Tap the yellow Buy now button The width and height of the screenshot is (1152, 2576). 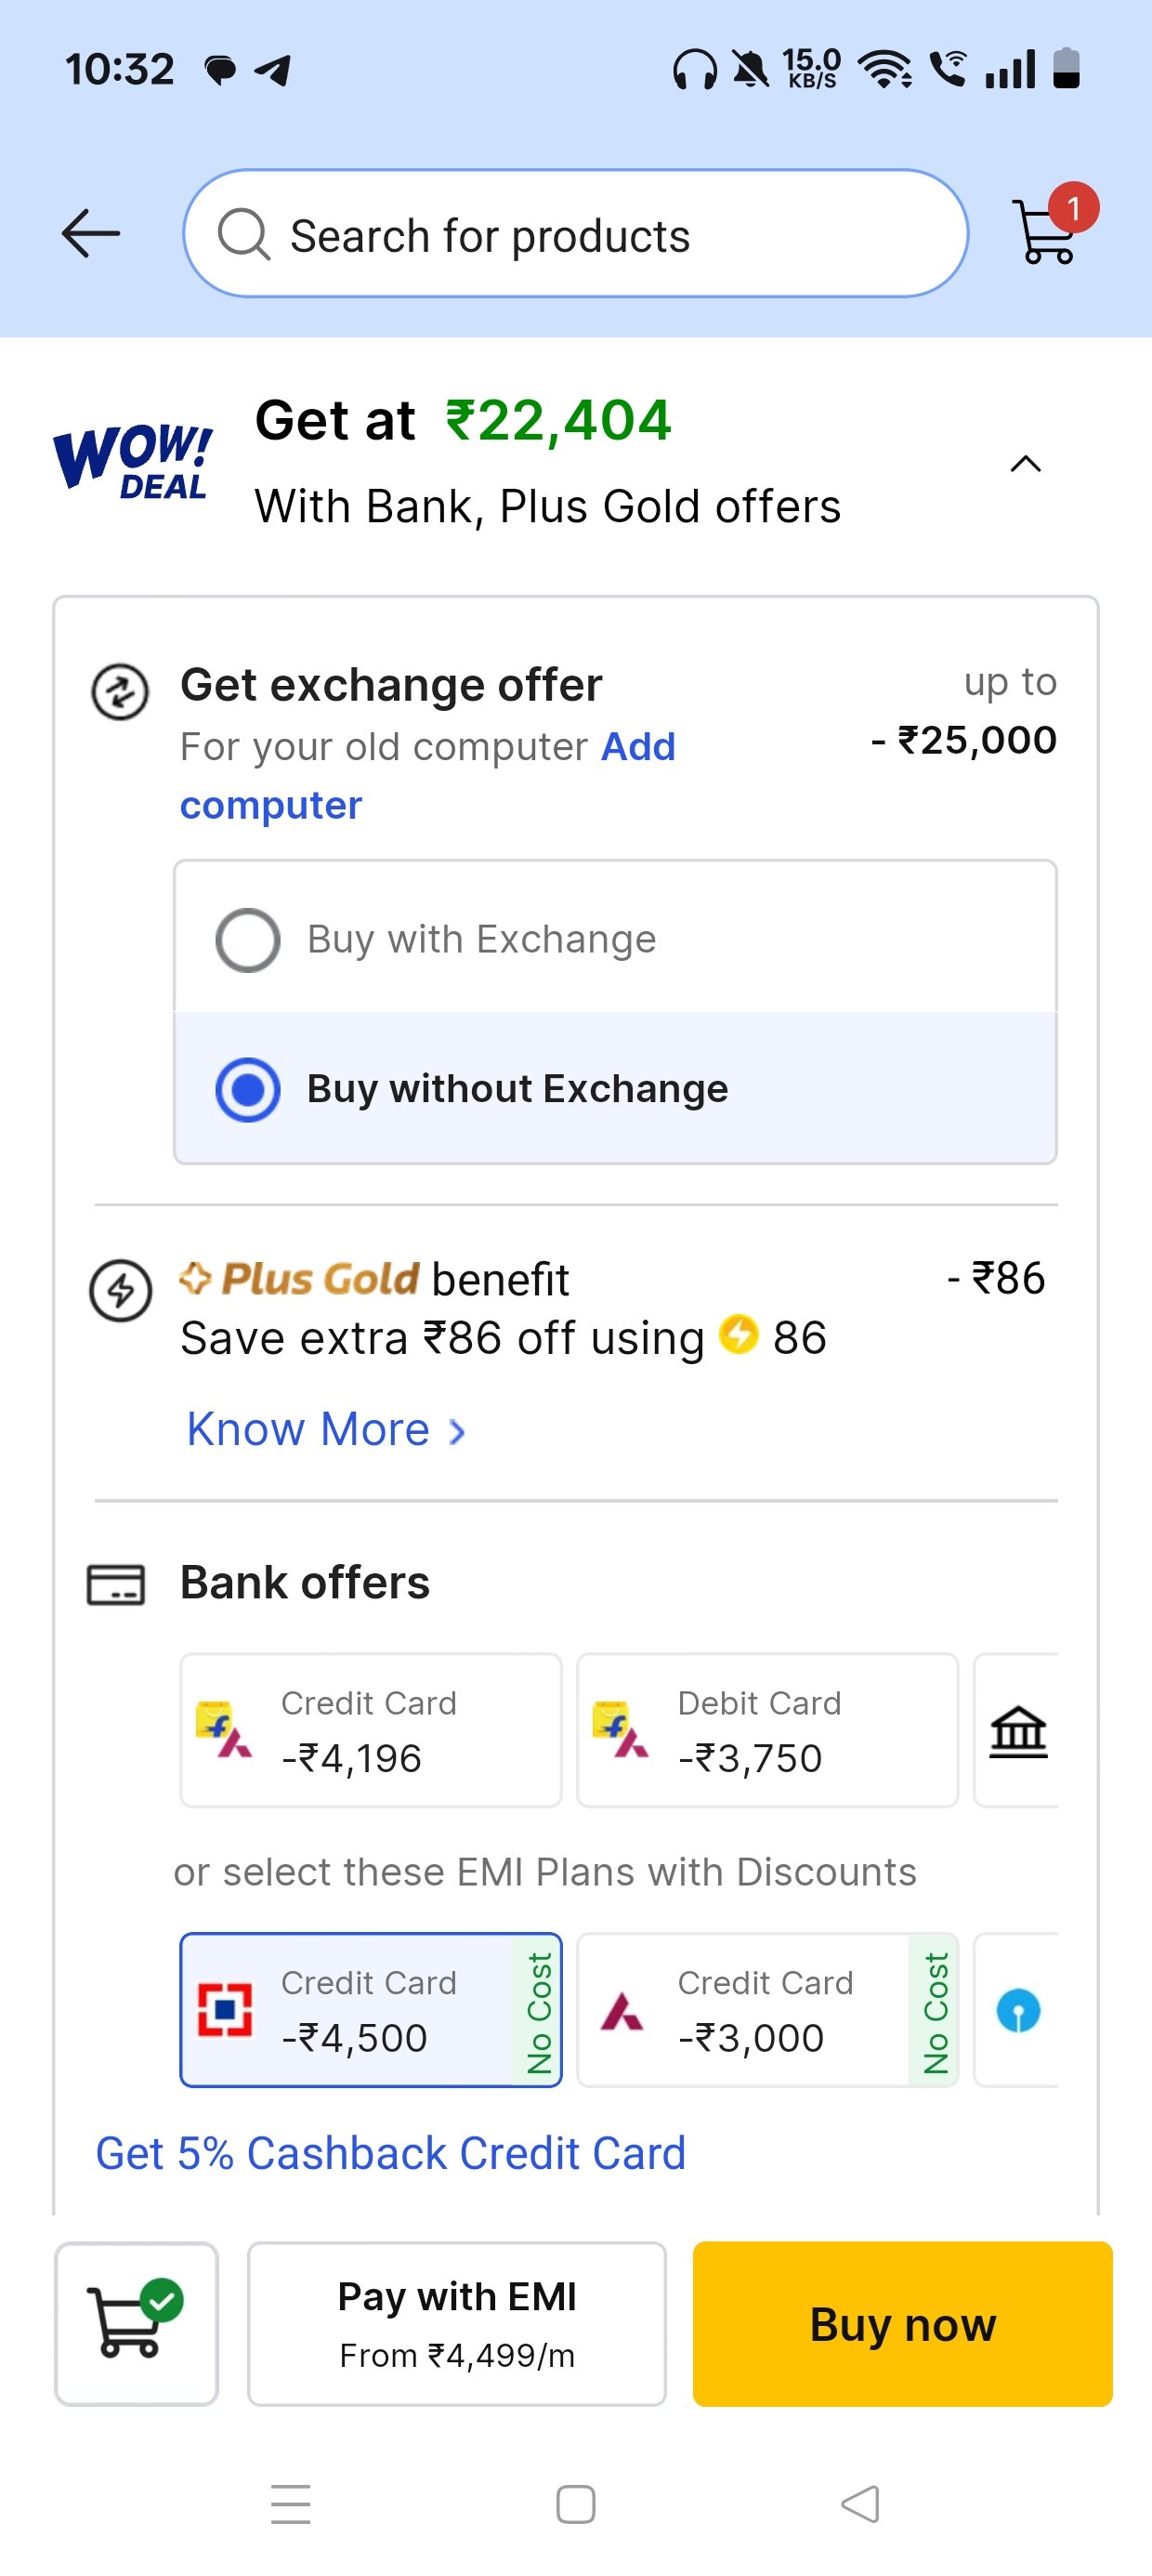pos(902,2323)
